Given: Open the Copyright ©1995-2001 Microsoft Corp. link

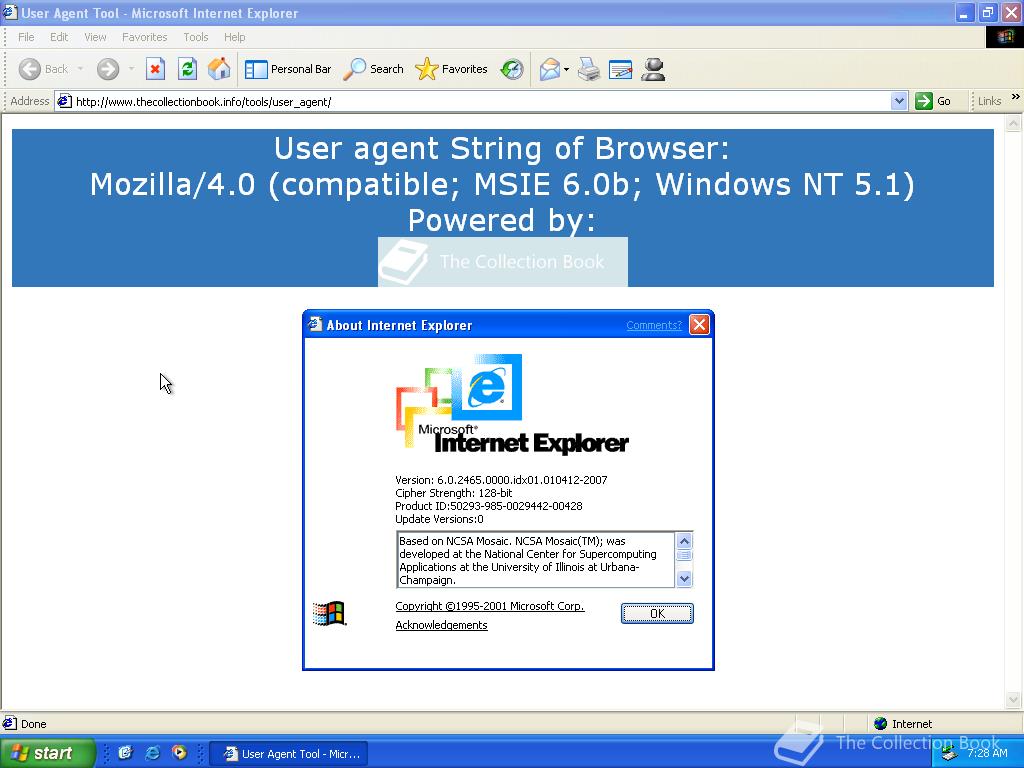Looking at the screenshot, I should [x=490, y=606].
